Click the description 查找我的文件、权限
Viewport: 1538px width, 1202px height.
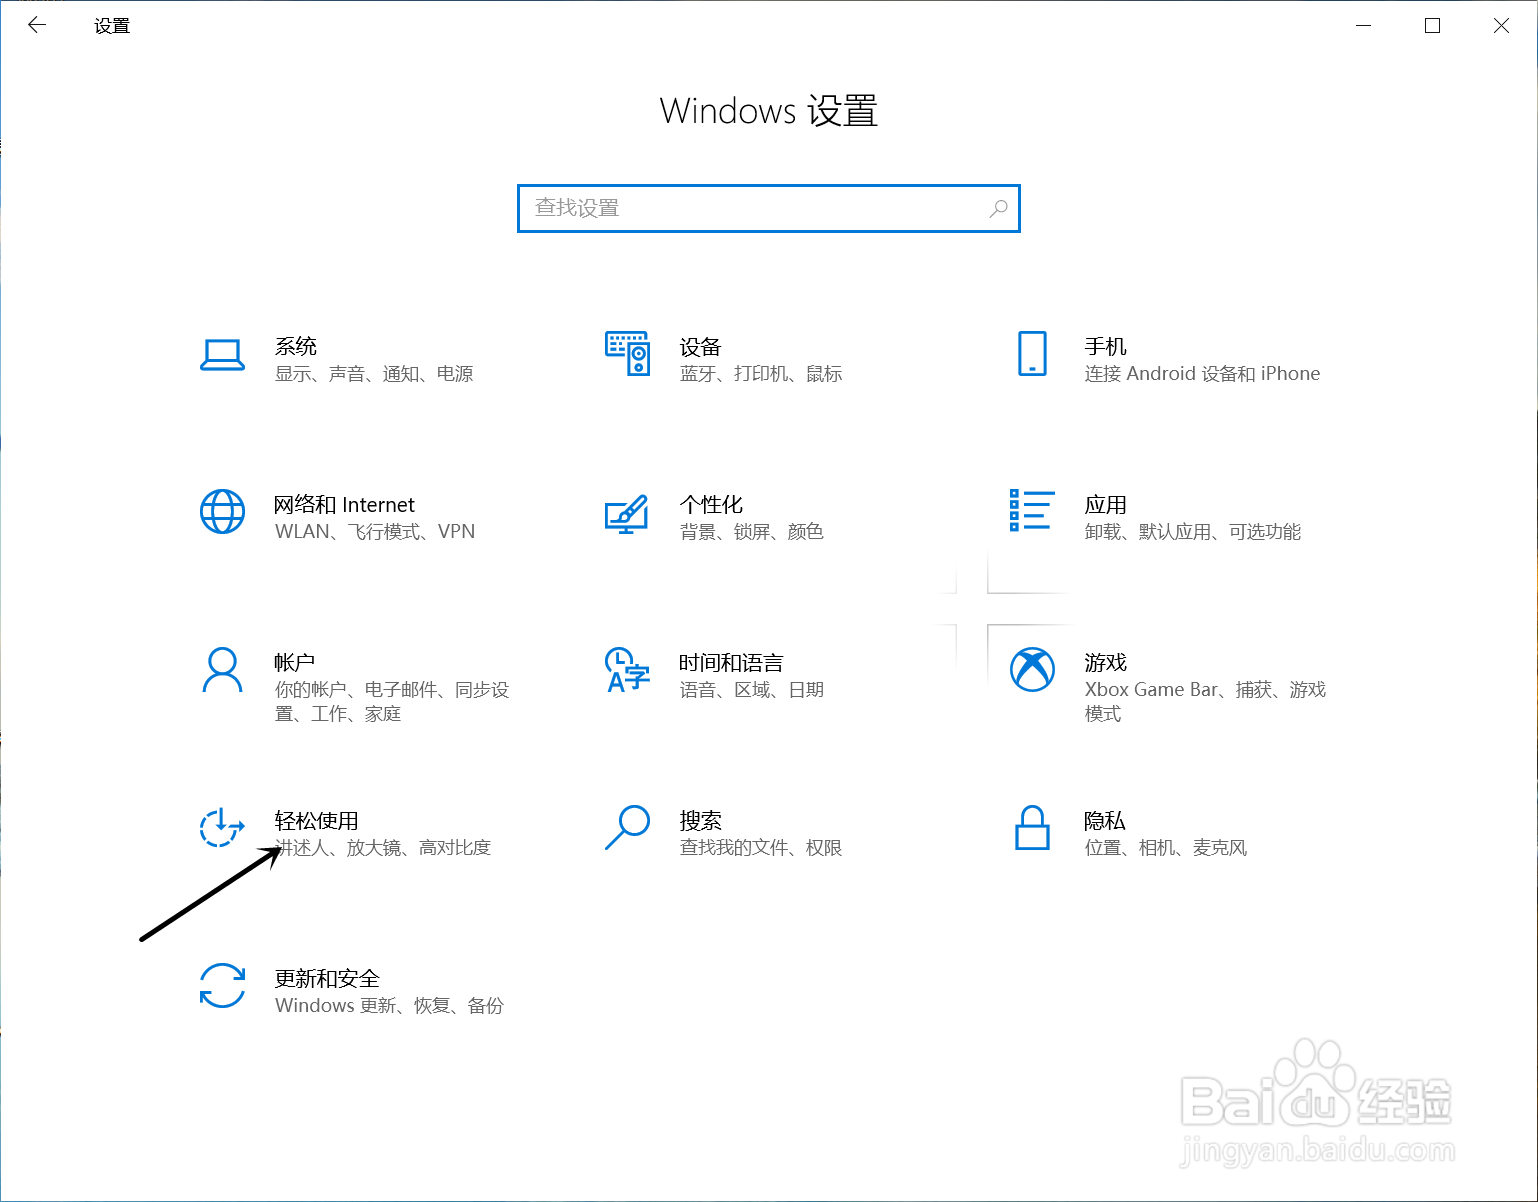tap(761, 848)
